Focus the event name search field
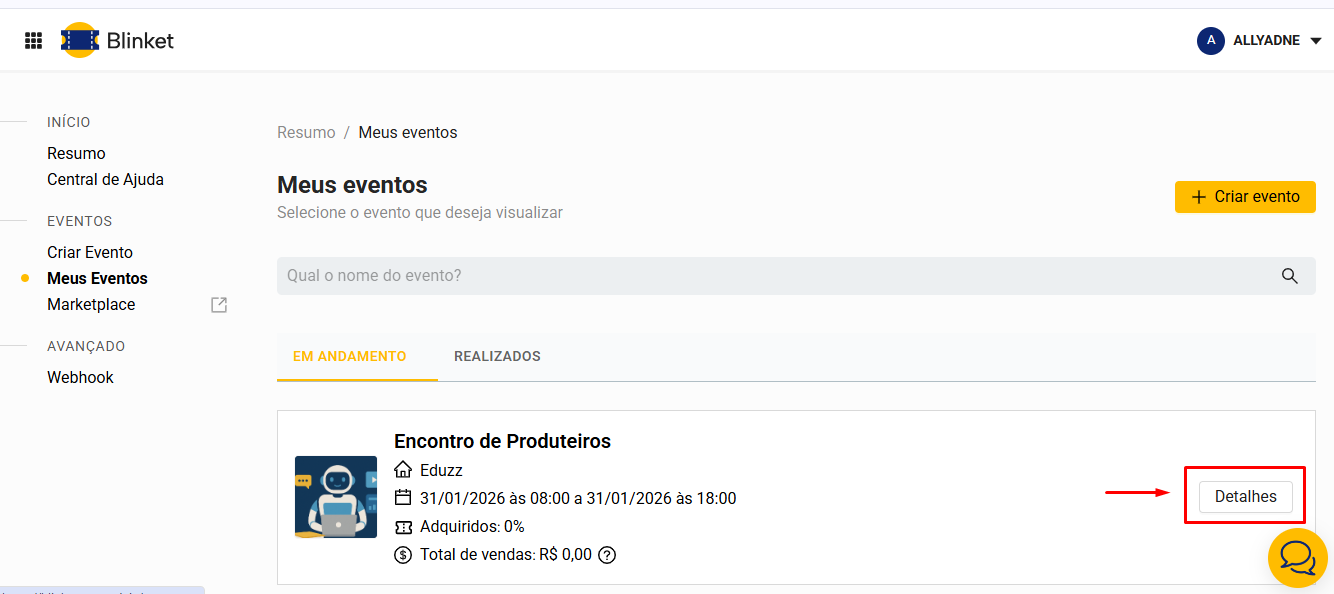 pyautogui.click(x=770, y=276)
